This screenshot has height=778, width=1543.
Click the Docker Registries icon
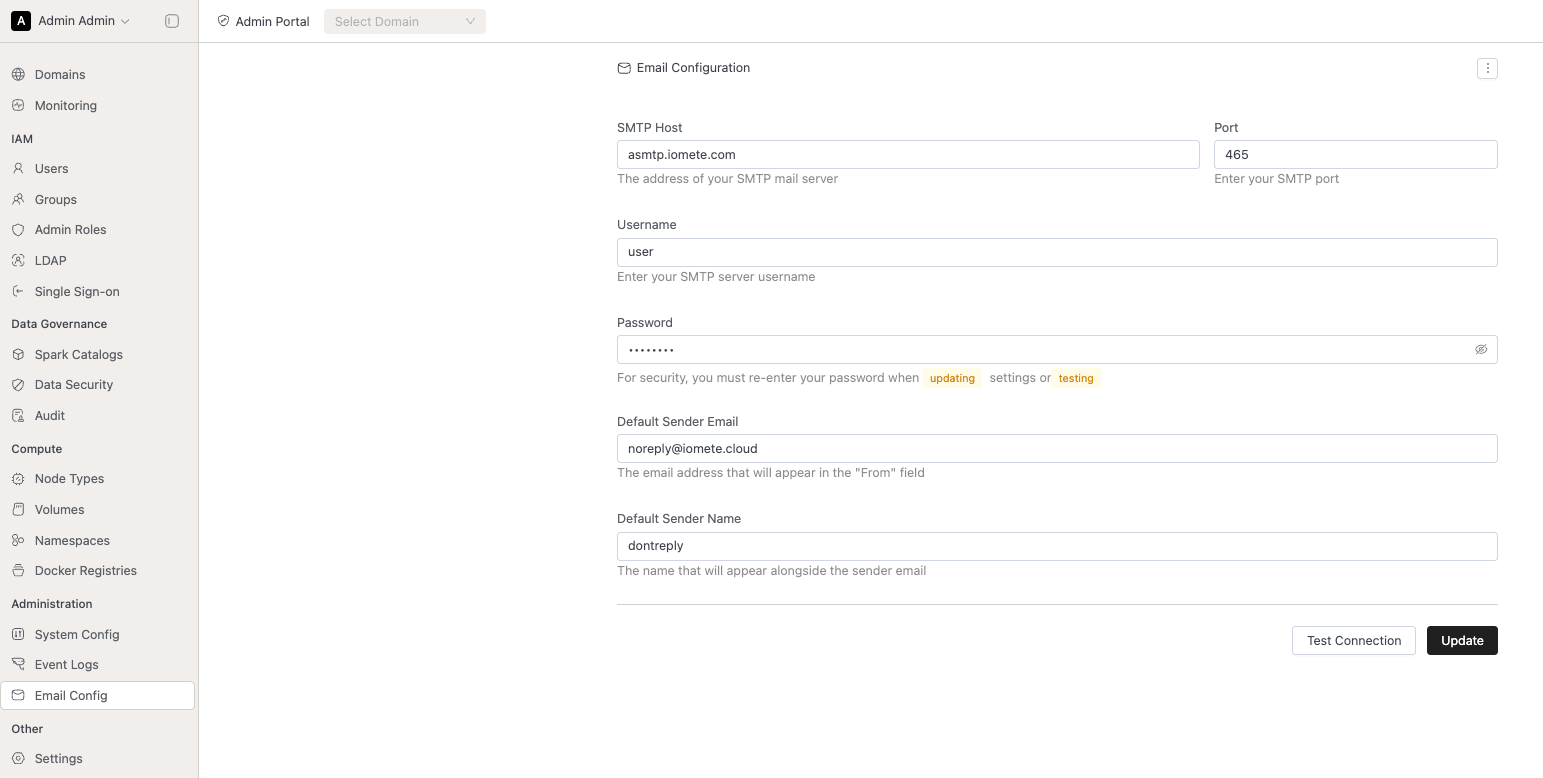pos(18,571)
